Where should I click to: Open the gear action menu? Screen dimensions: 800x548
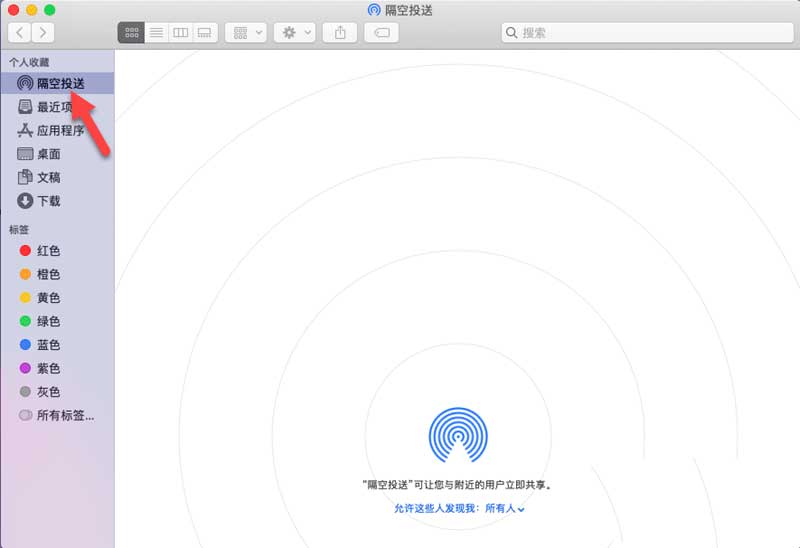coord(295,33)
